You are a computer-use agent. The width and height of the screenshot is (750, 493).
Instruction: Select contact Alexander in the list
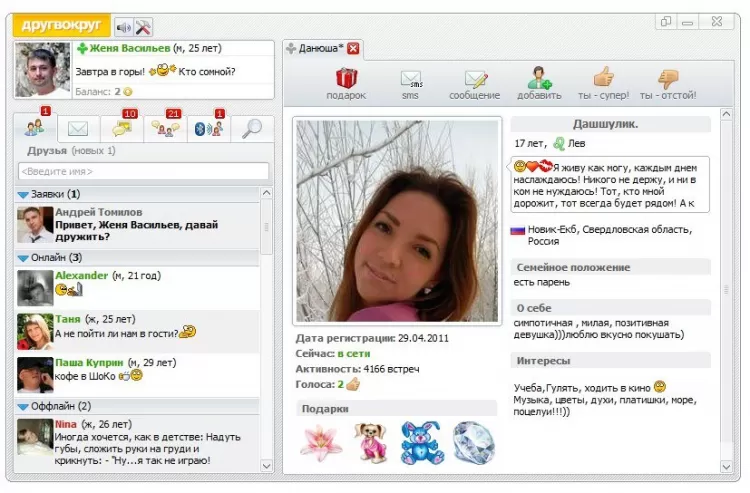[138, 288]
